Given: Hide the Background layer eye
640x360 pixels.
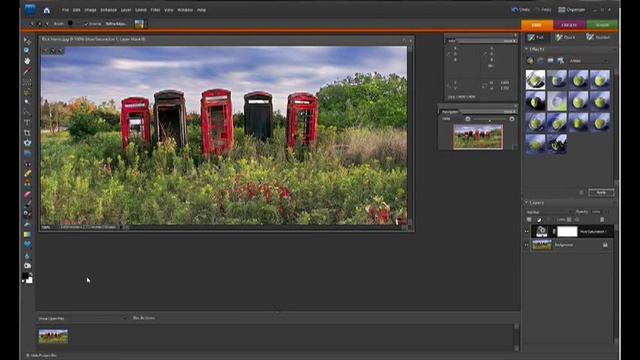Looking at the screenshot, I should coord(527,245).
